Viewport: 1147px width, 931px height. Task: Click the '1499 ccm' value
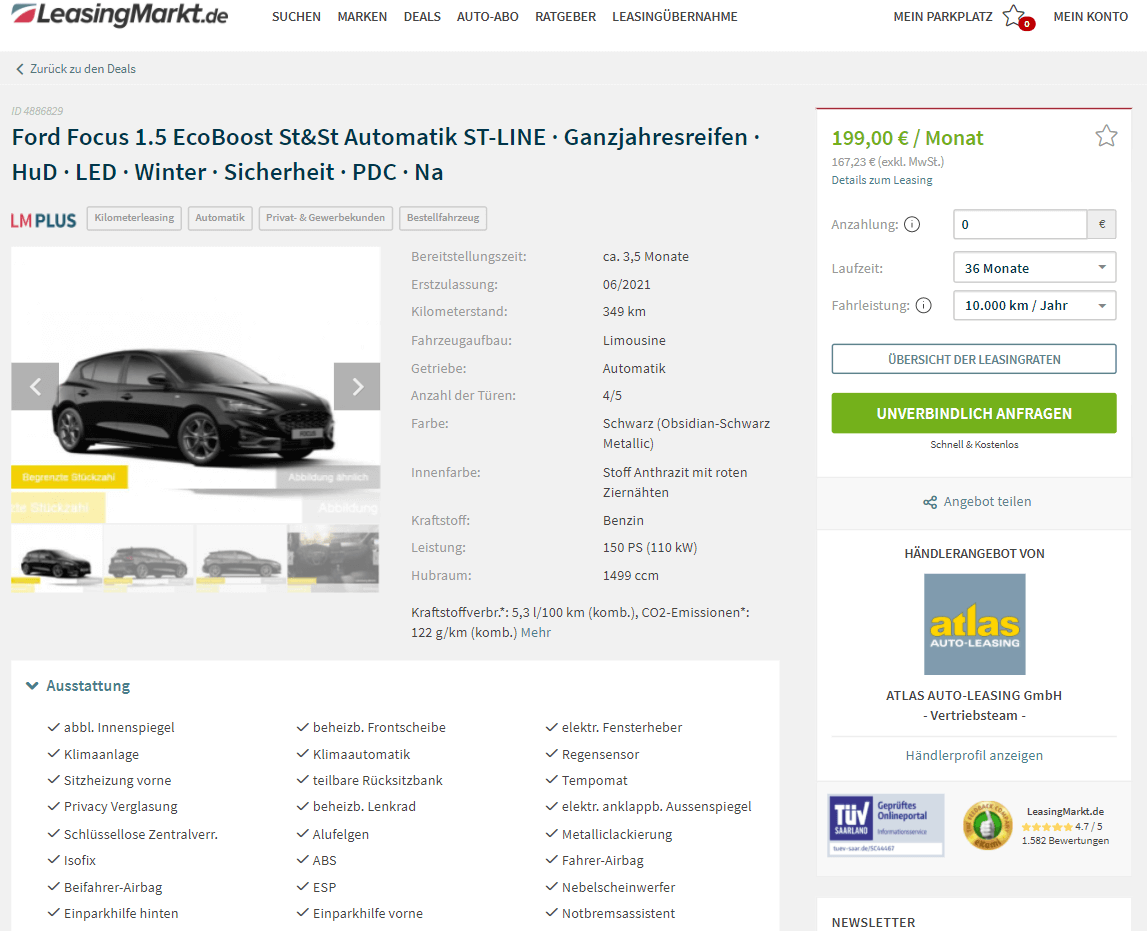[x=631, y=576]
